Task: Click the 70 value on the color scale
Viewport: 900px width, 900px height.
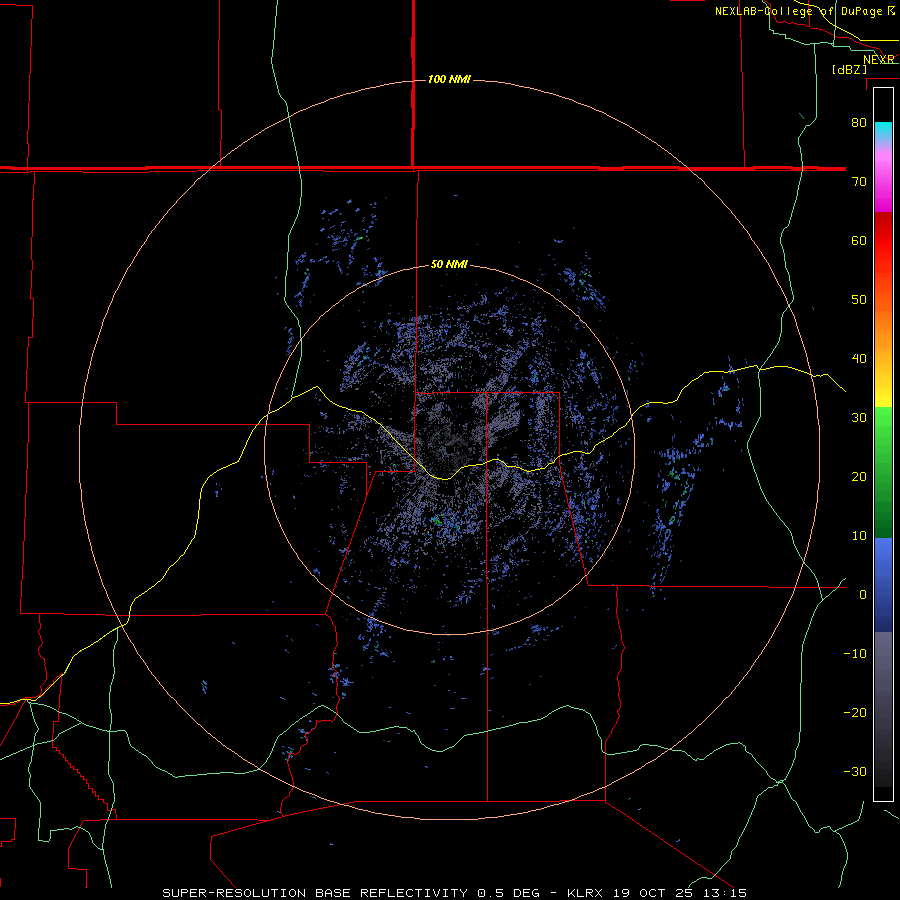Action: point(859,182)
